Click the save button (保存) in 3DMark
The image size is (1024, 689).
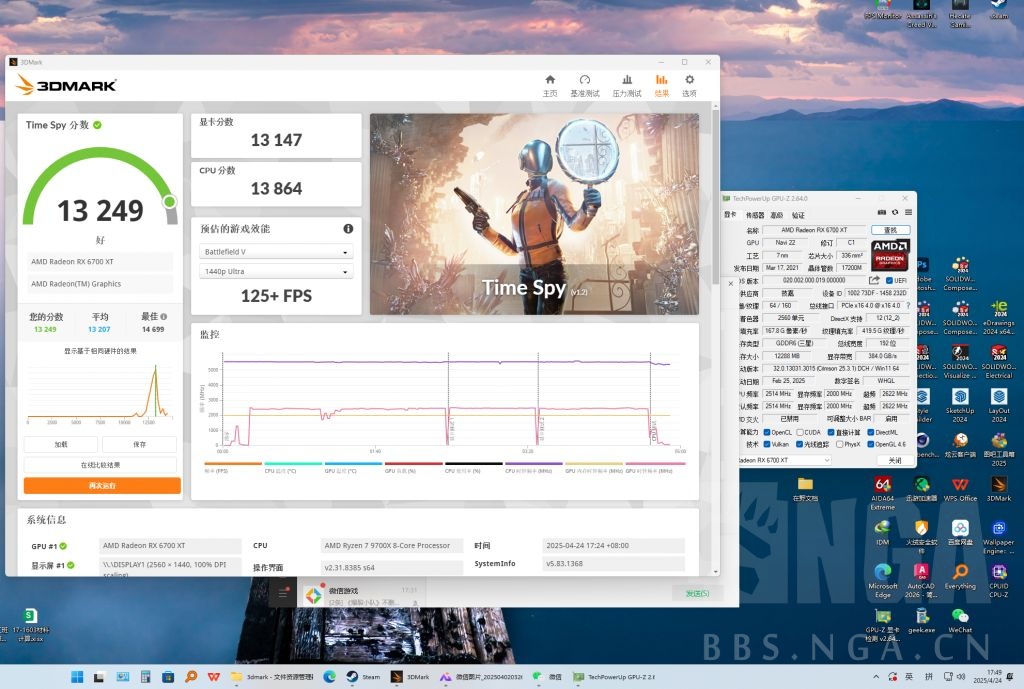[140, 444]
